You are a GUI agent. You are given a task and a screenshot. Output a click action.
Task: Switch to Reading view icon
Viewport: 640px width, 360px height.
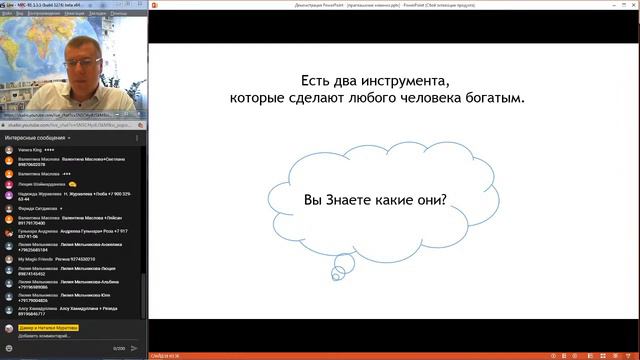pyautogui.click(x=616, y=356)
